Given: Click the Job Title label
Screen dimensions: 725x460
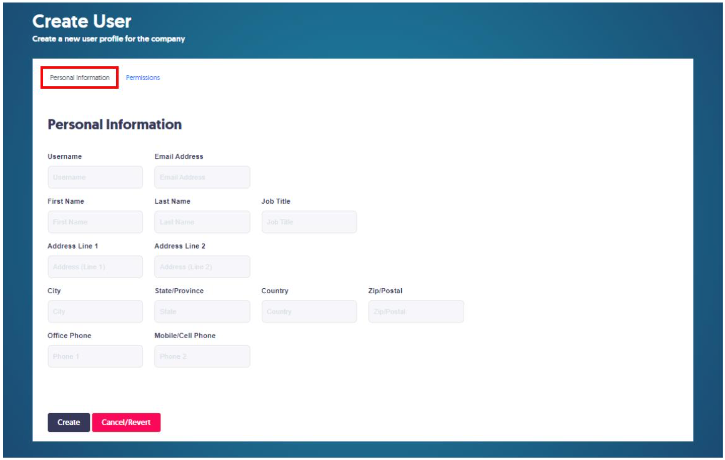Looking at the screenshot, I should tap(276, 202).
